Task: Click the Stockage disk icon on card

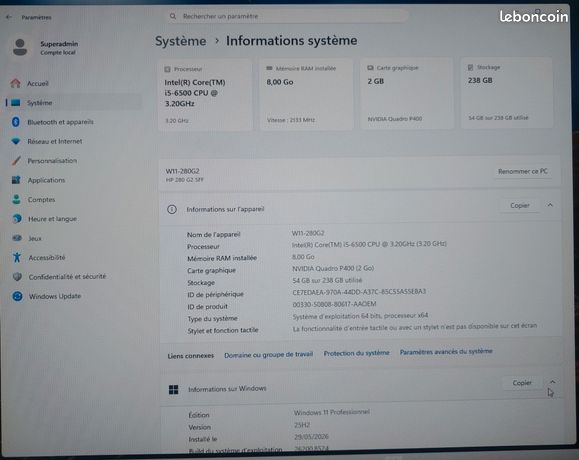Action: pos(470,67)
